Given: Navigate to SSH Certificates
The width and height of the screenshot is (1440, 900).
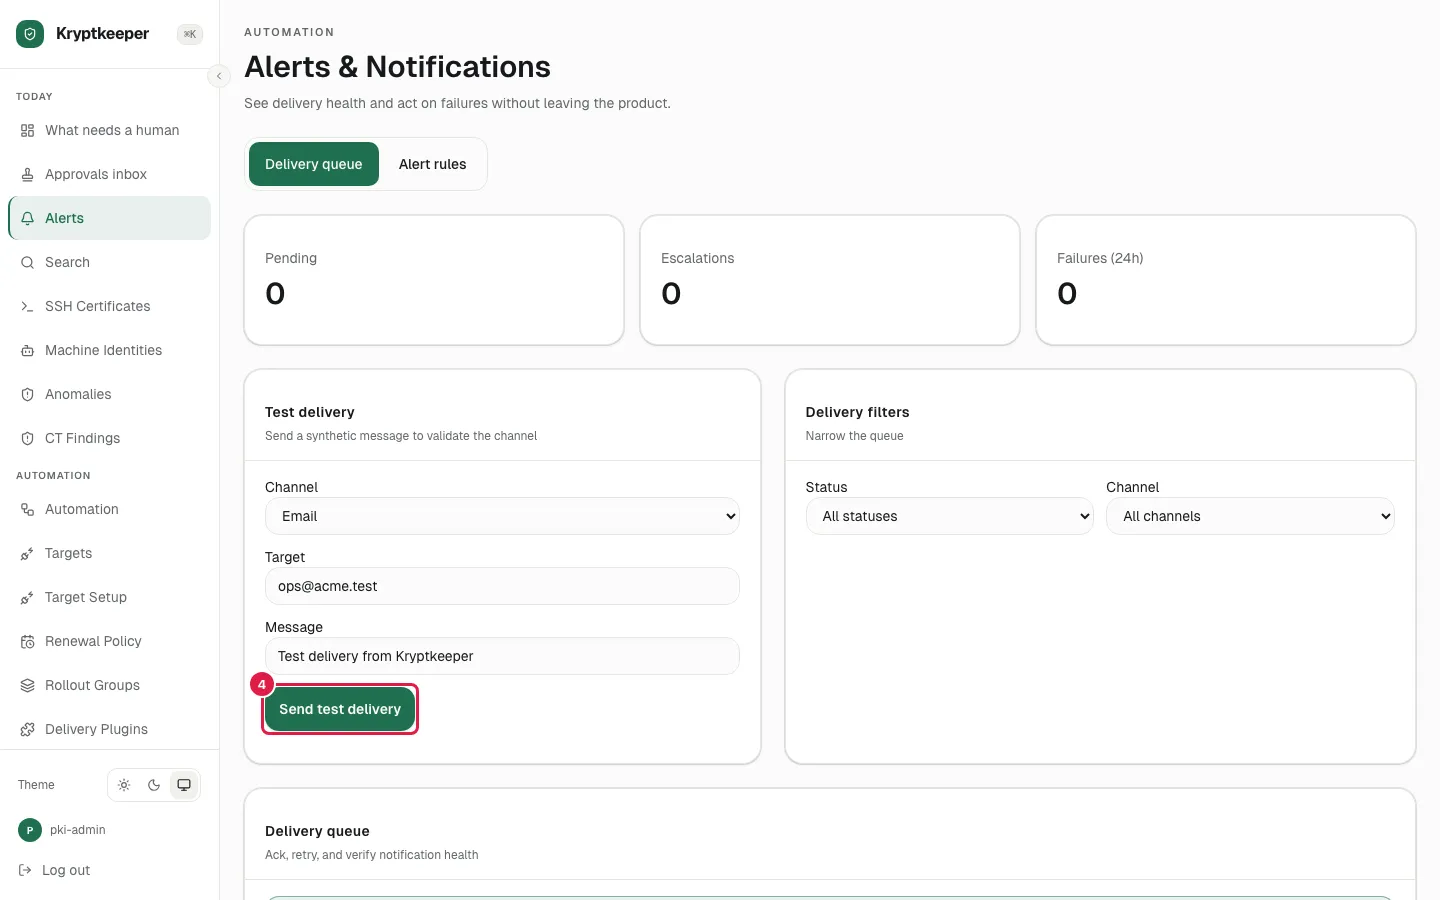Looking at the screenshot, I should pyautogui.click(x=110, y=307).
